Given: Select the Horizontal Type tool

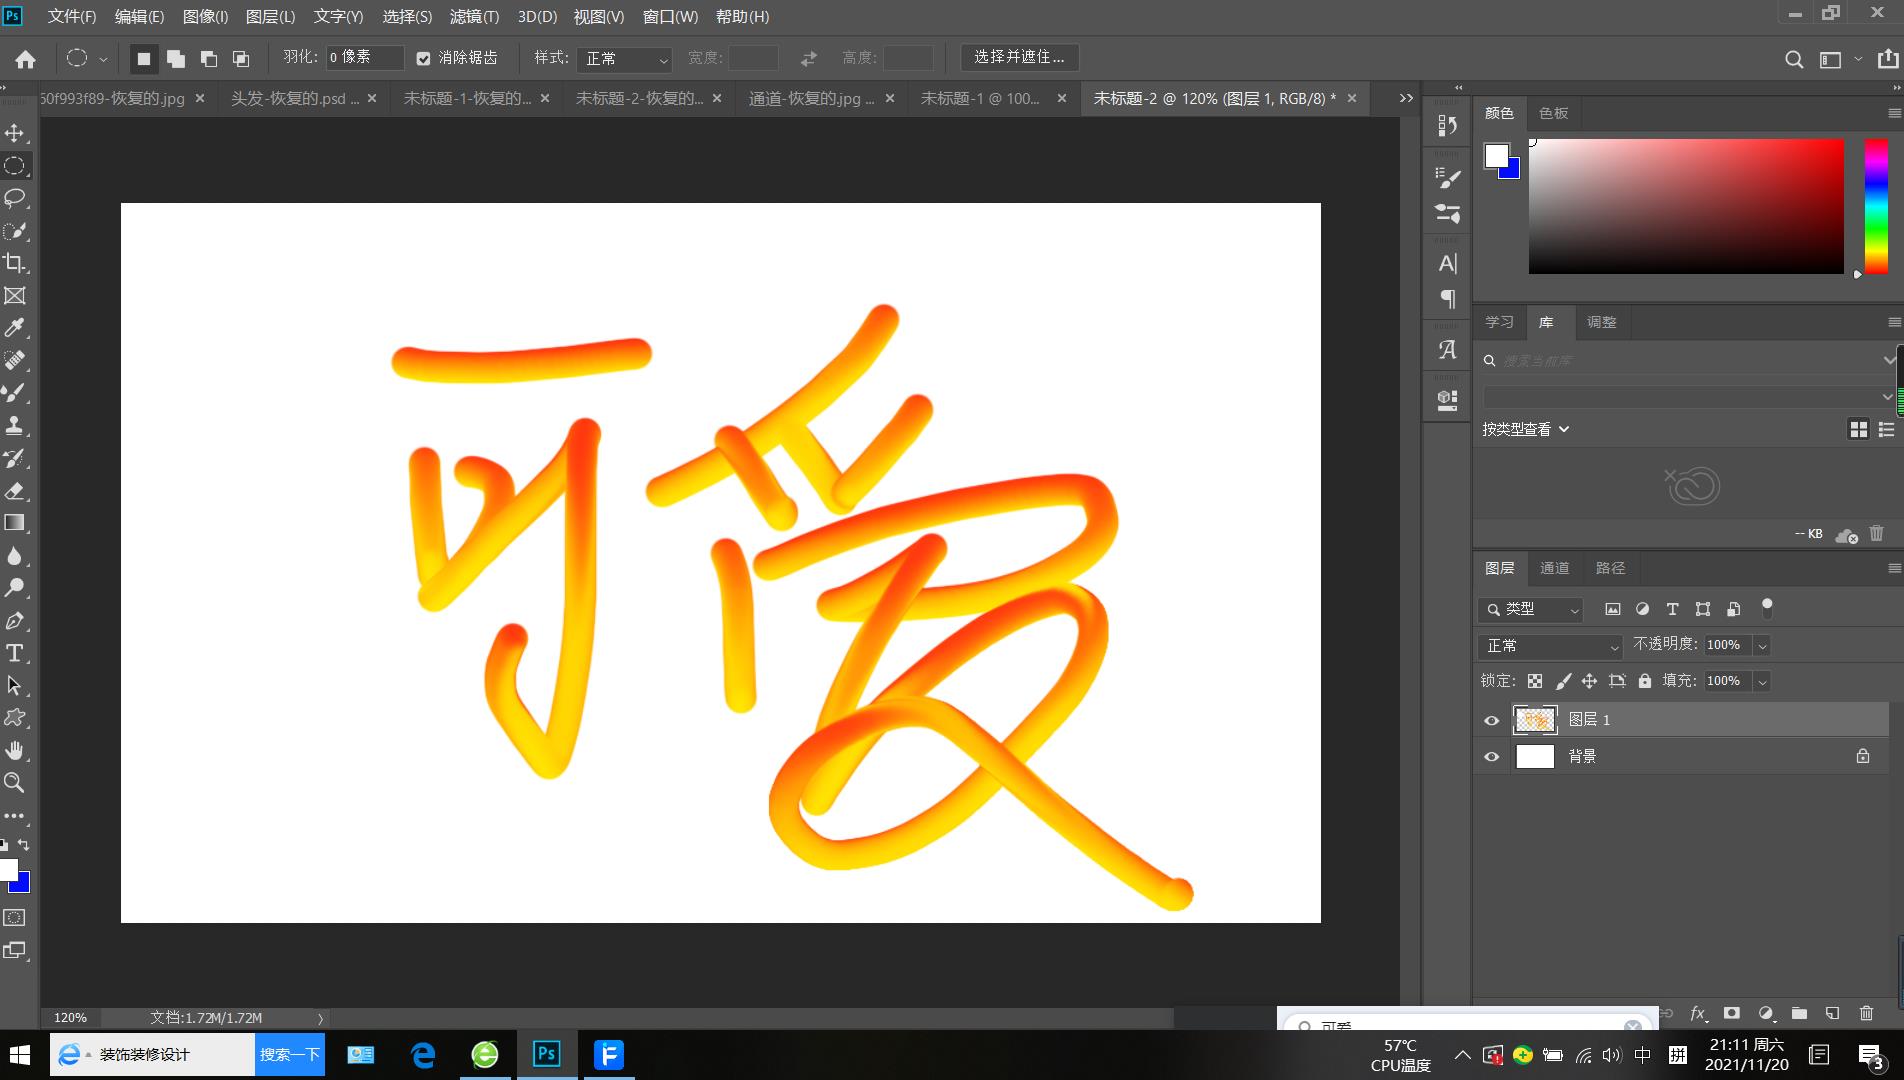Looking at the screenshot, I should (15, 653).
